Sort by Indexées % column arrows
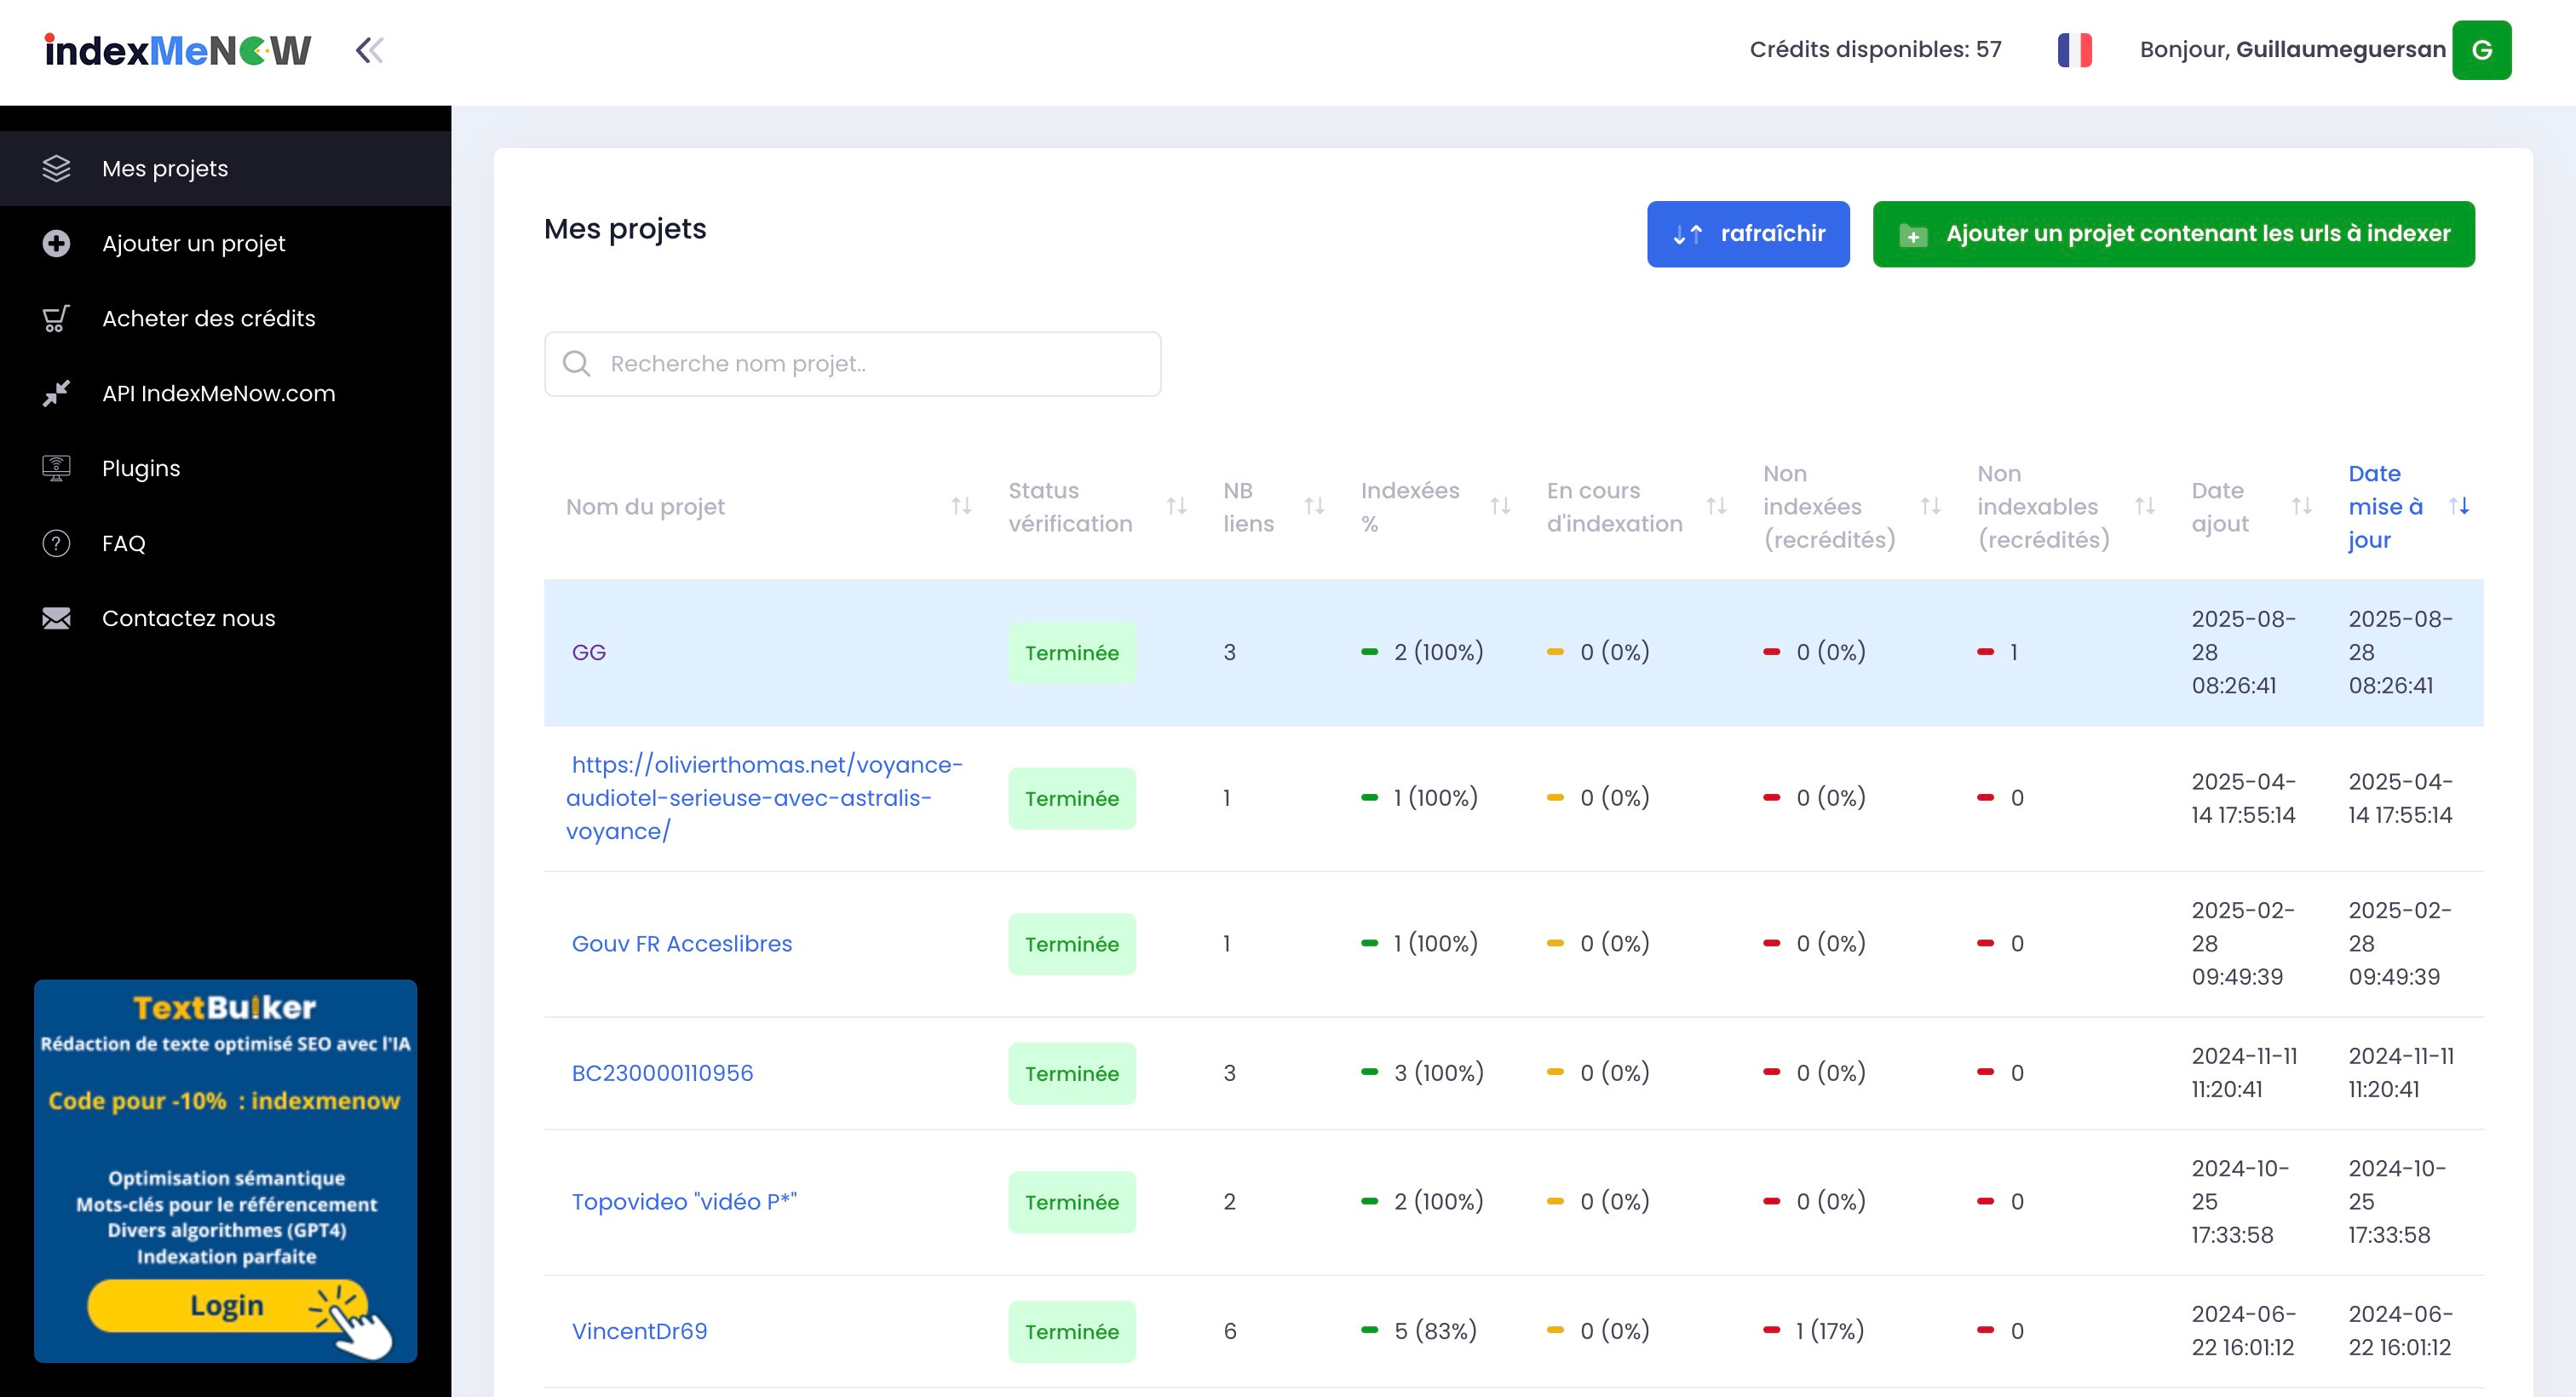Image resolution: width=2576 pixels, height=1397 pixels. click(x=1500, y=506)
